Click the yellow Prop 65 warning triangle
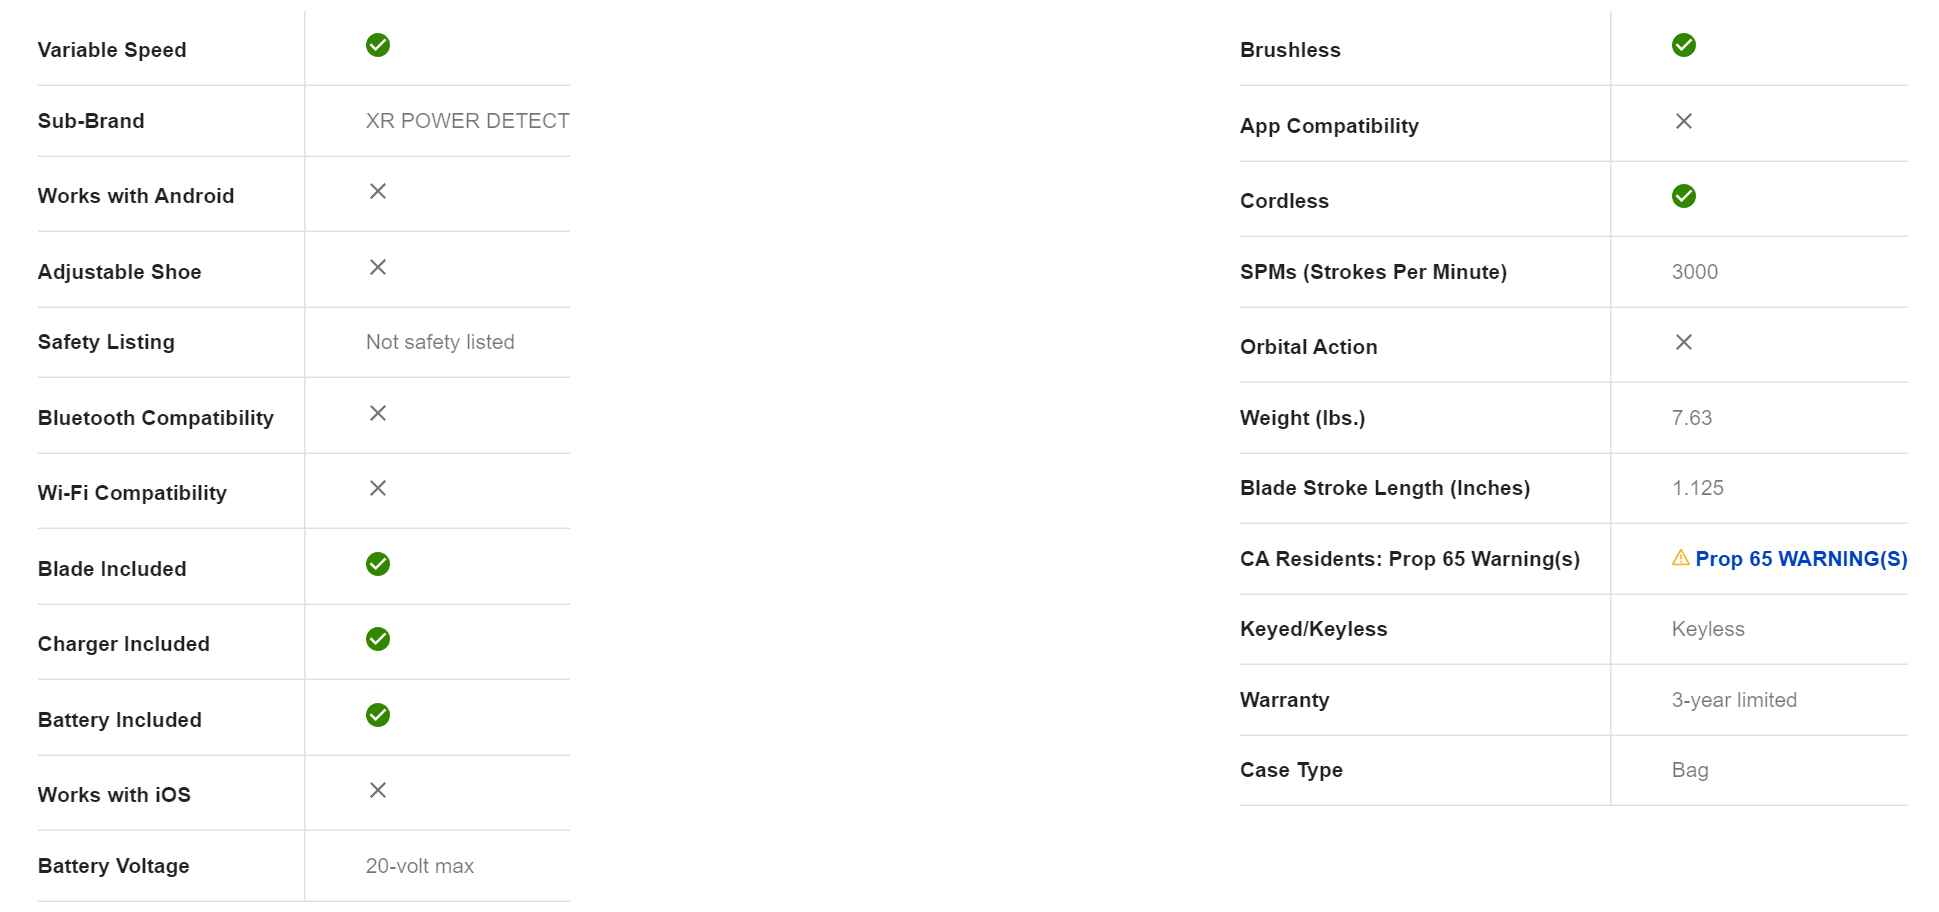 coord(1681,558)
